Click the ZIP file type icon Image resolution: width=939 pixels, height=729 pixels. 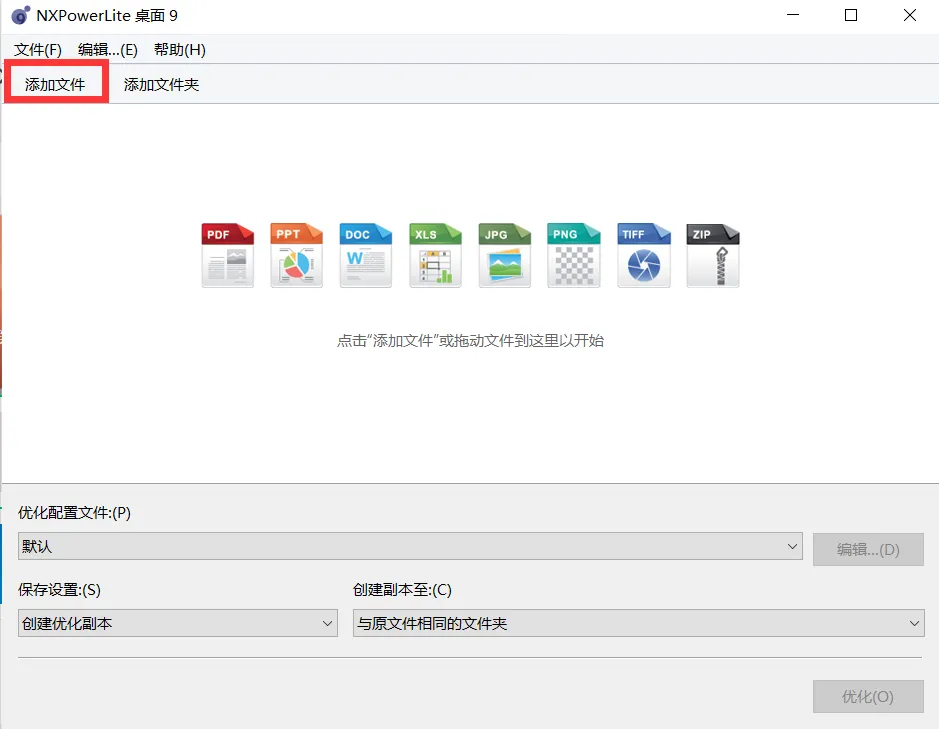(x=713, y=255)
